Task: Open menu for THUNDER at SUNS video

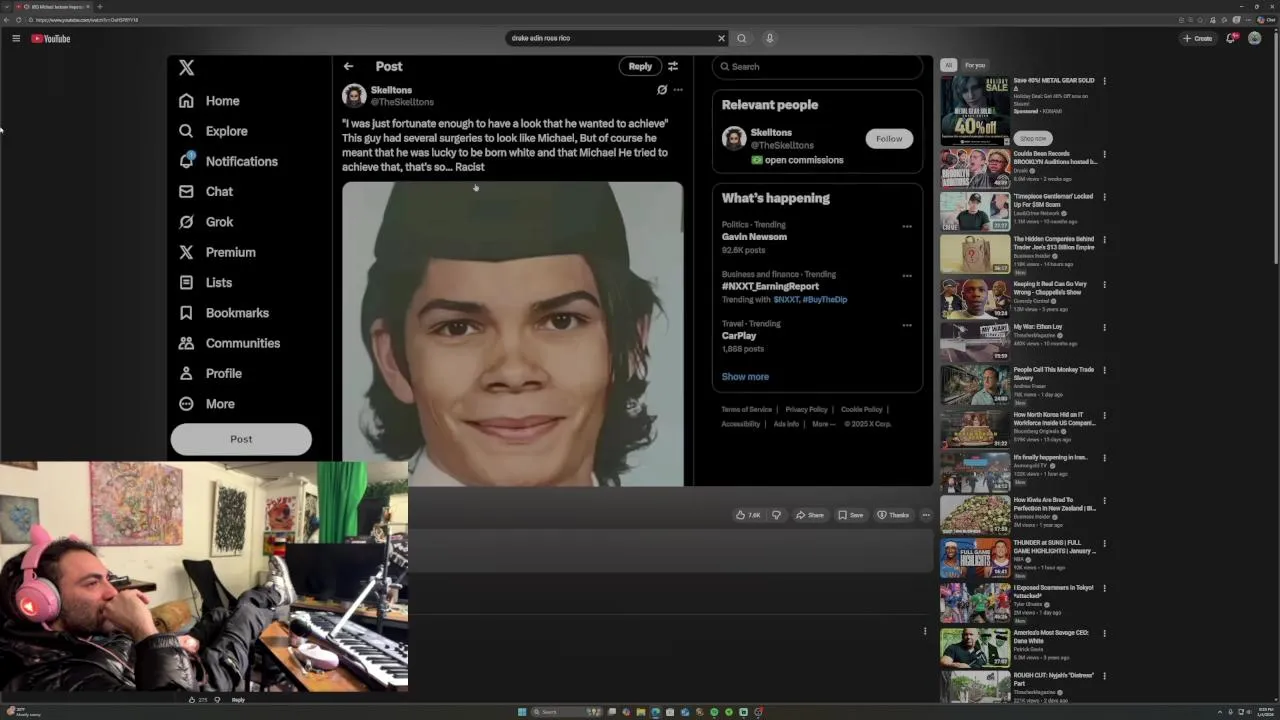Action: coord(1104,543)
